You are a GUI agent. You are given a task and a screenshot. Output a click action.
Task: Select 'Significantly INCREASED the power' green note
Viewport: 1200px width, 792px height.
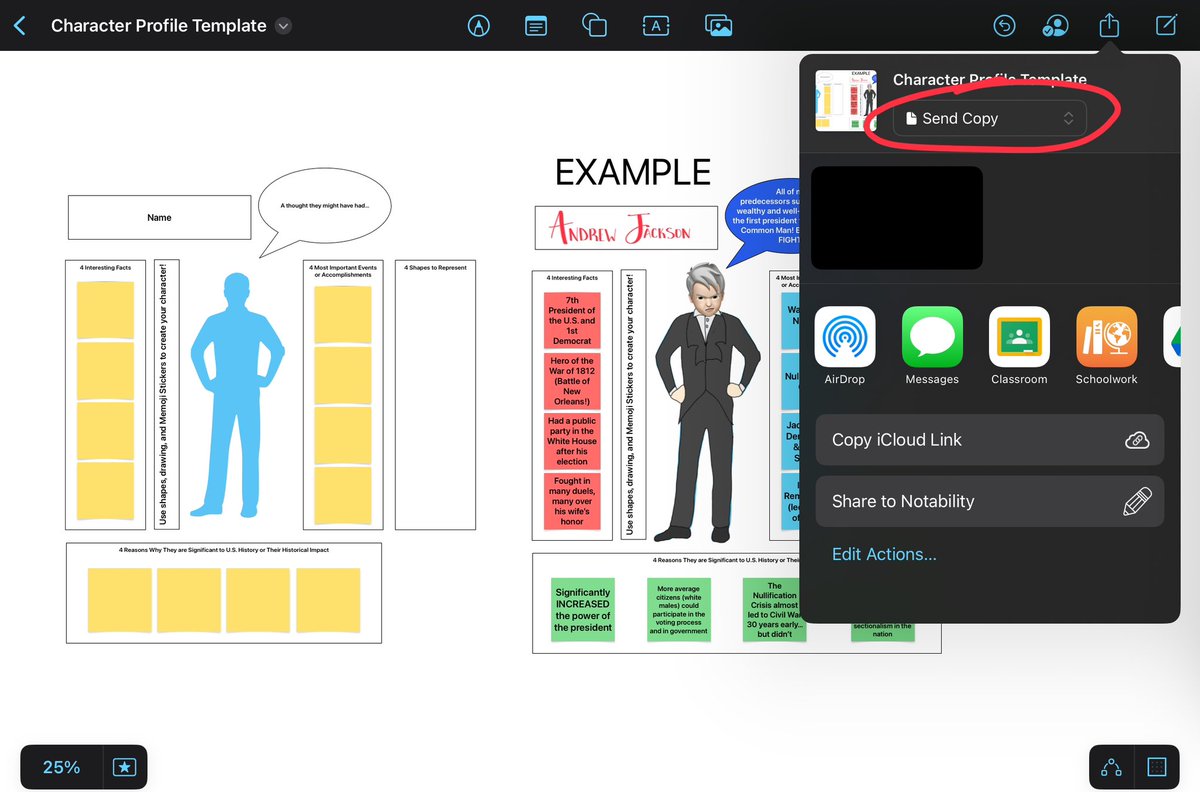[x=583, y=610]
